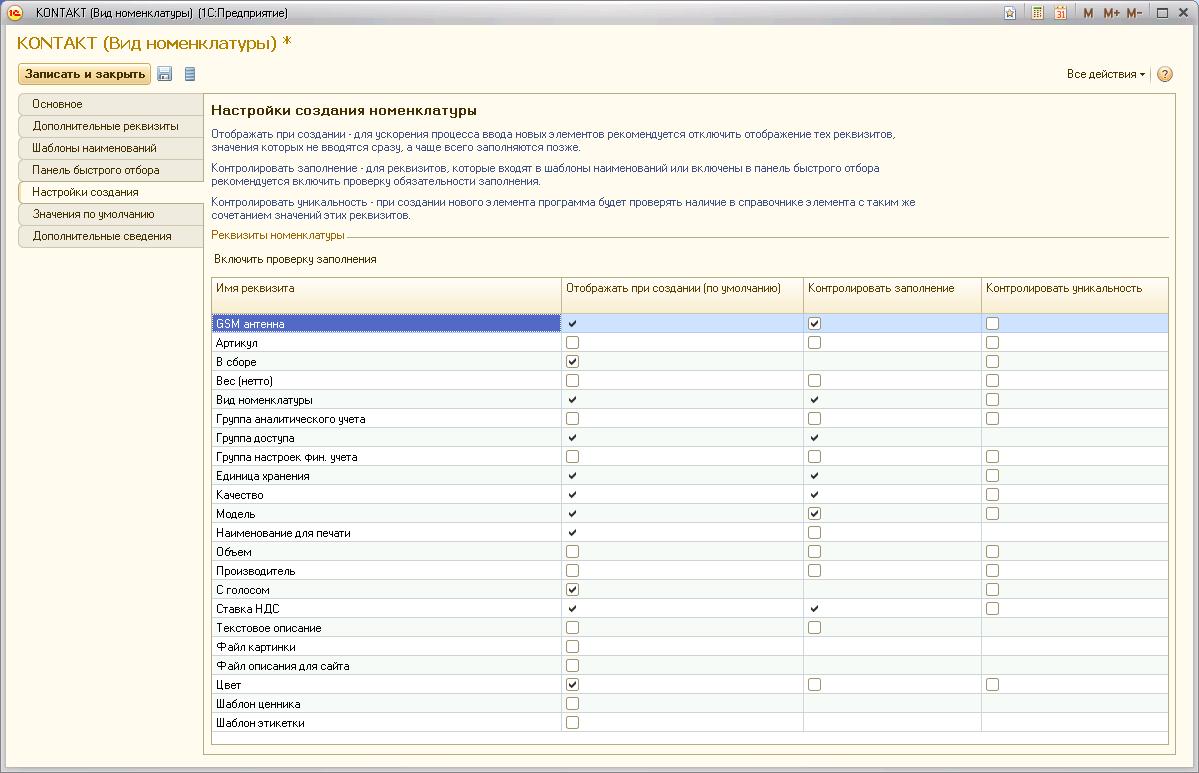Screen dimensions: 1199x773
Task: Go to Значения по умолчанию tab
Action: point(110,214)
